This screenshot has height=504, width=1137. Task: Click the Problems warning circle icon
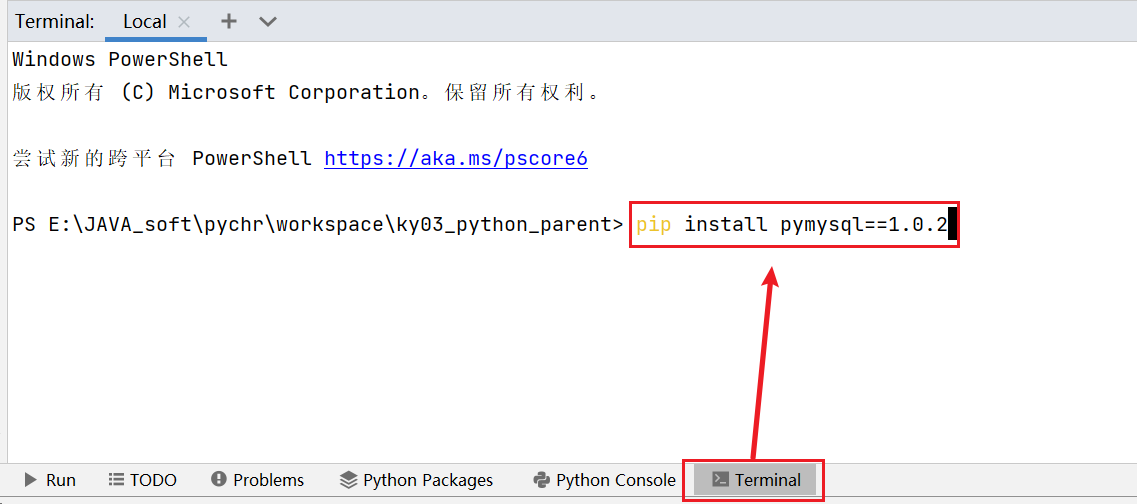click(x=219, y=480)
